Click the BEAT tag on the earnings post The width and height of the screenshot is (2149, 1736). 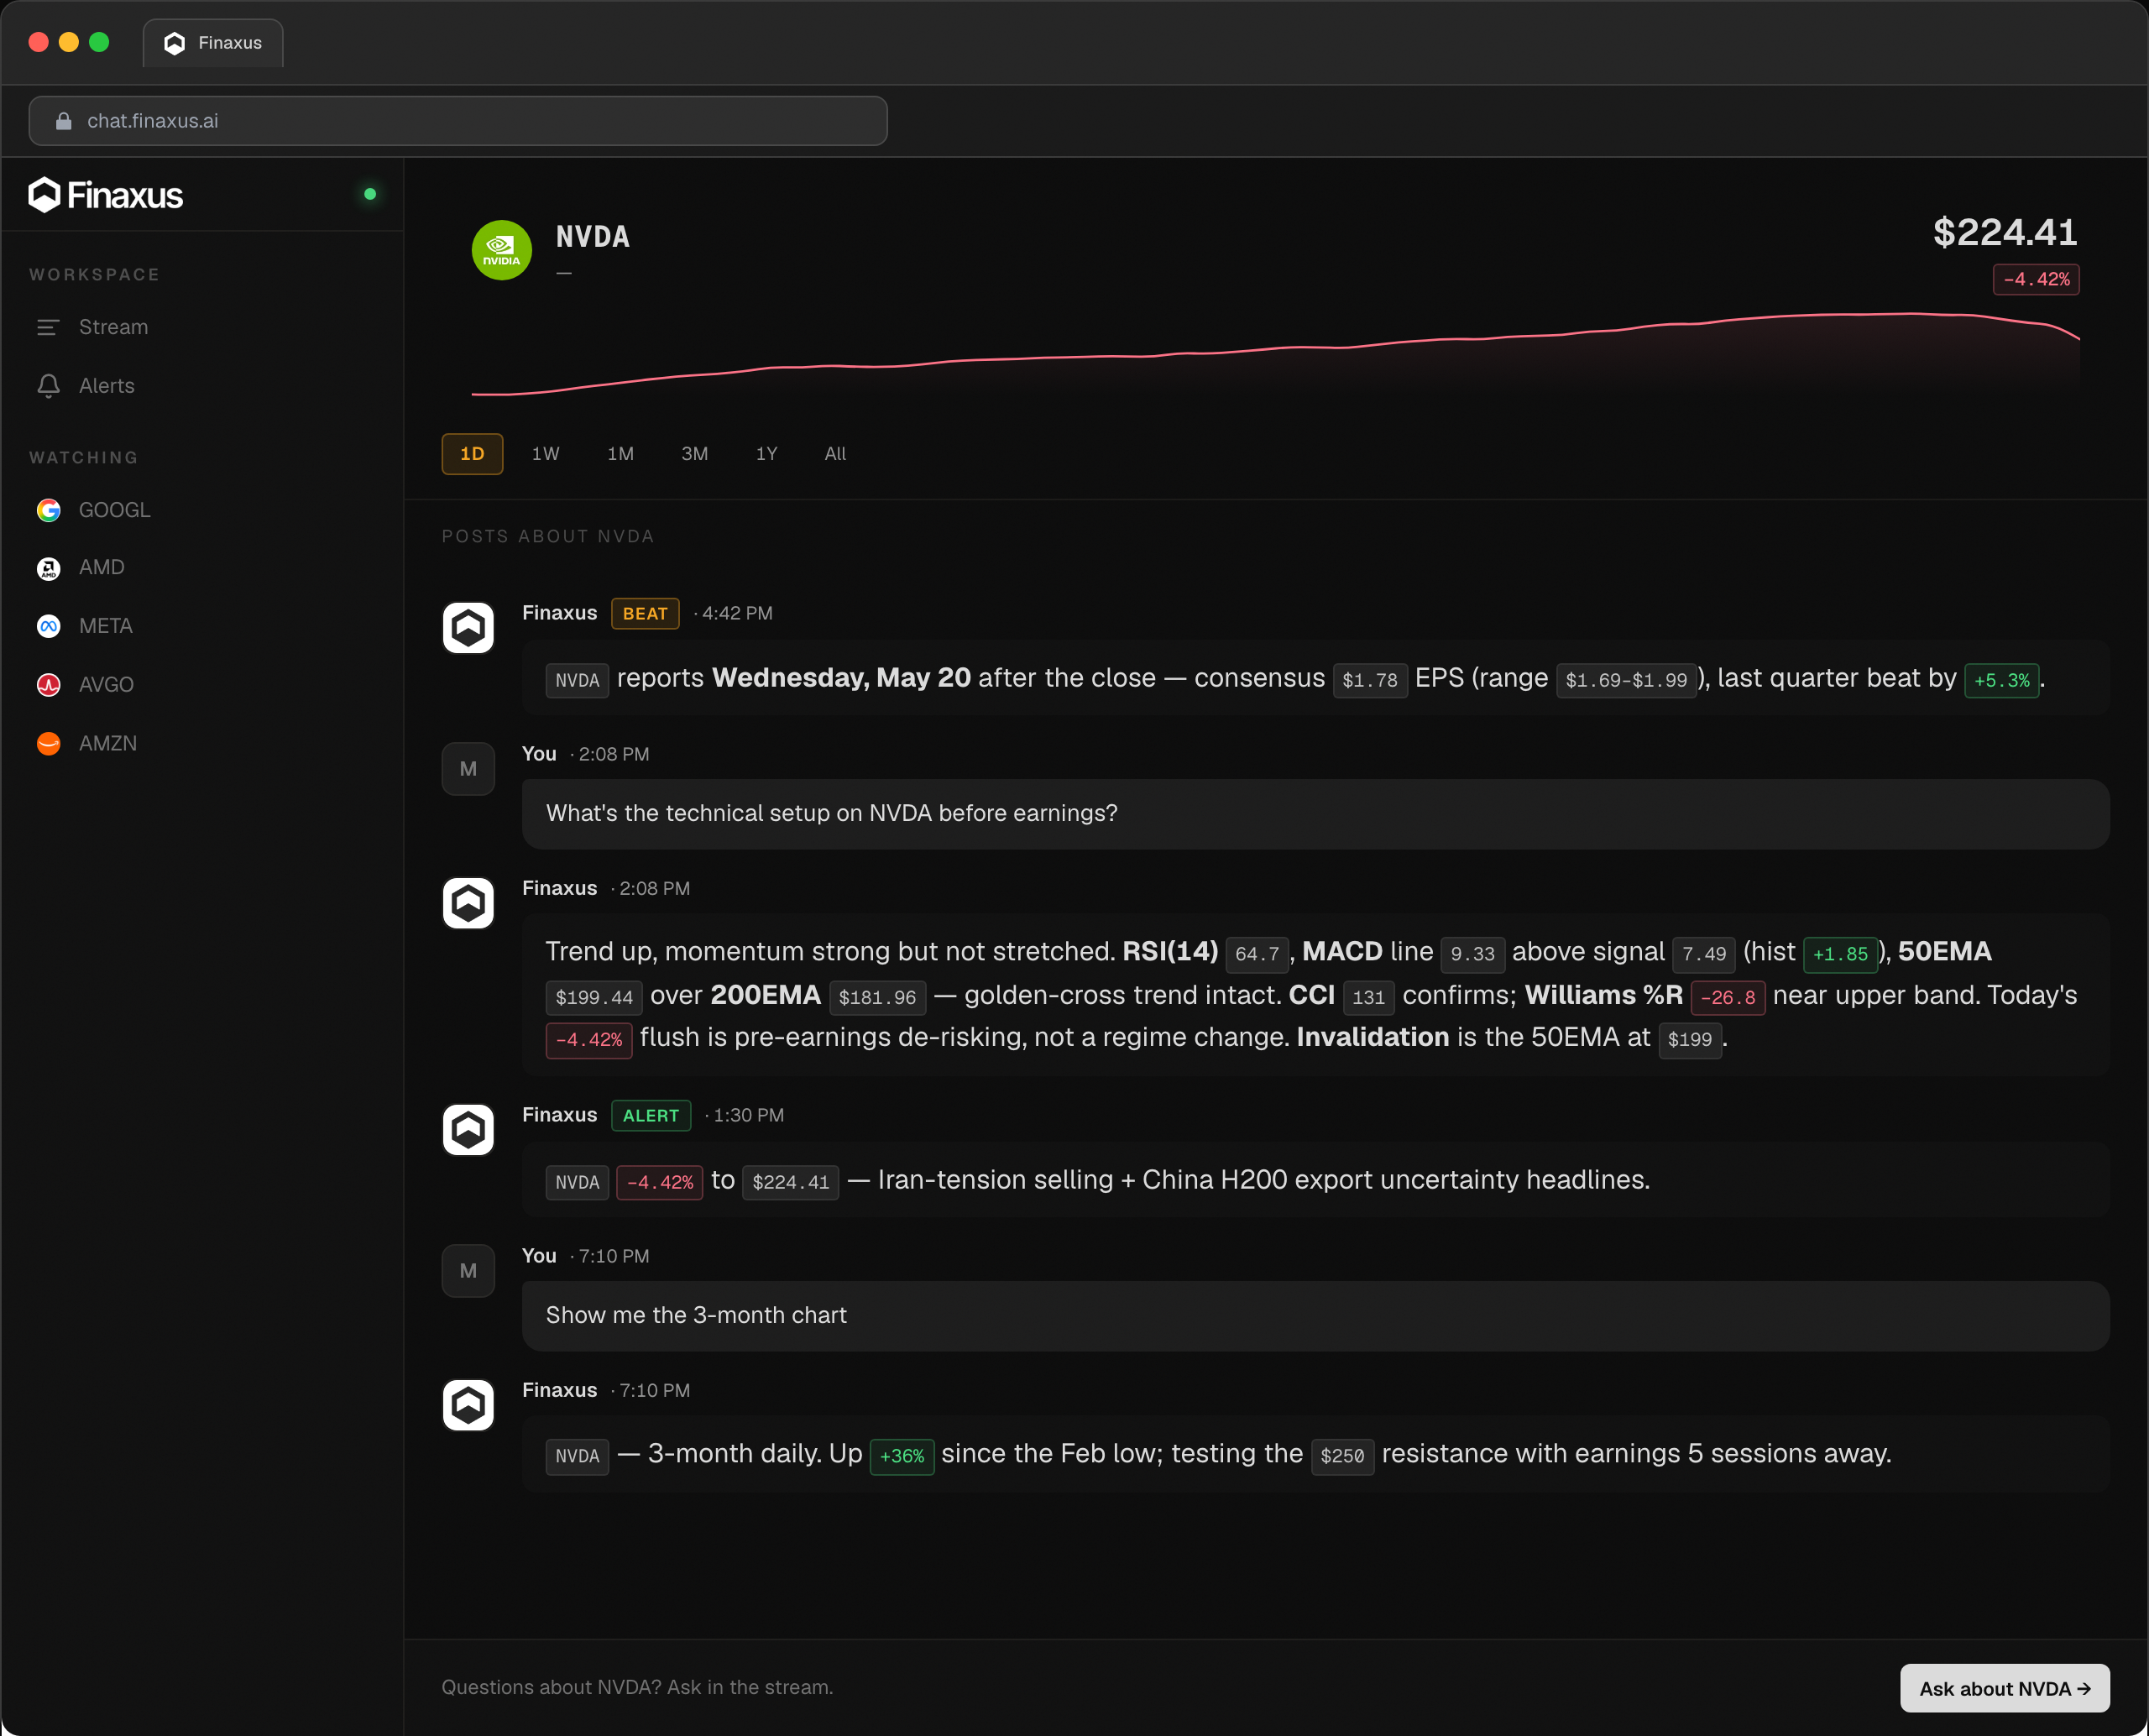[x=645, y=614]
